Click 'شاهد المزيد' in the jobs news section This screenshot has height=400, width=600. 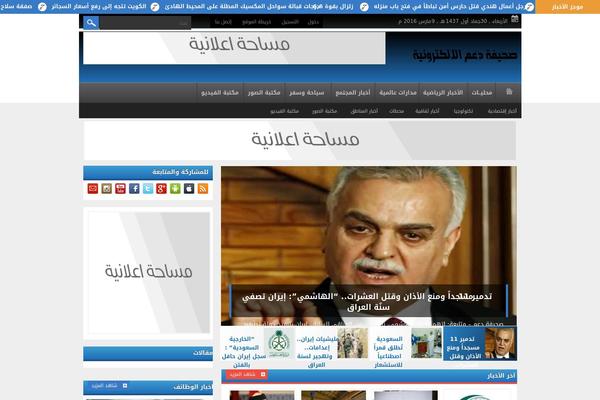(x=109, y=386)
